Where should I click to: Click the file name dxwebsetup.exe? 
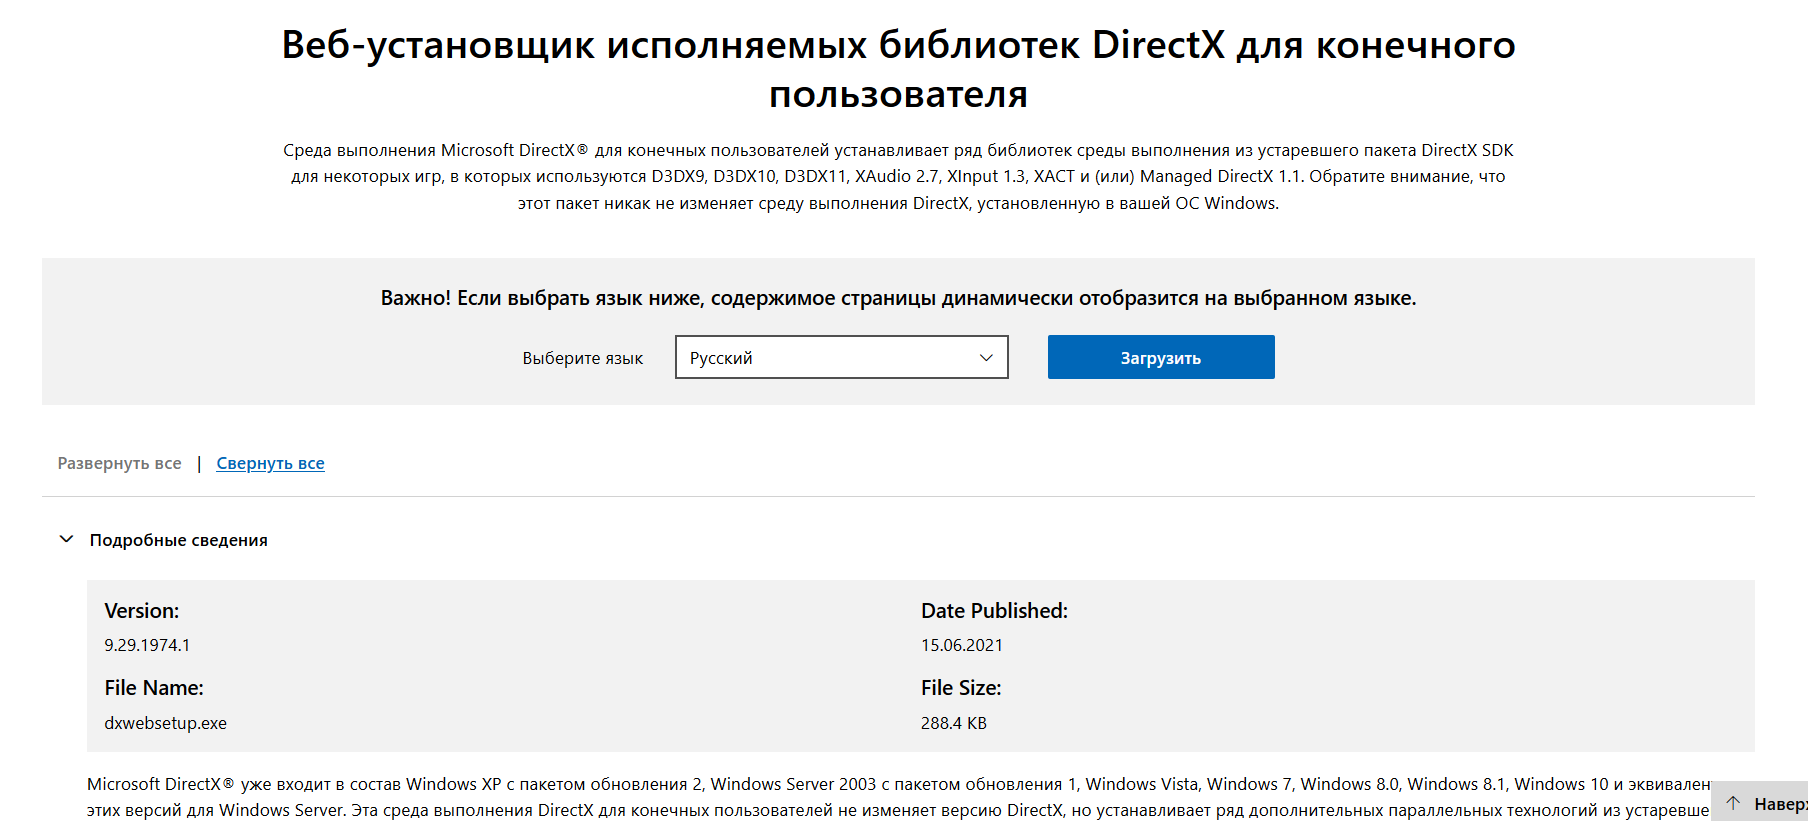(165, 723)
